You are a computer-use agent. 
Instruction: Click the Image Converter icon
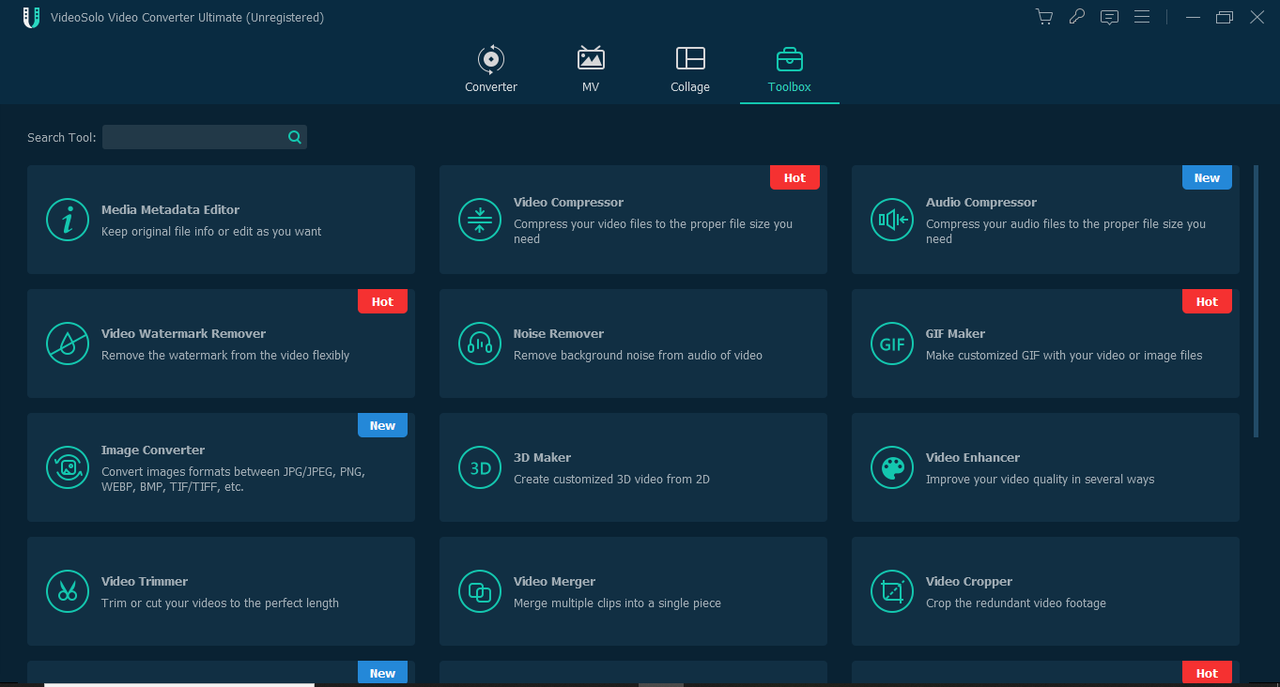[68, 468]
